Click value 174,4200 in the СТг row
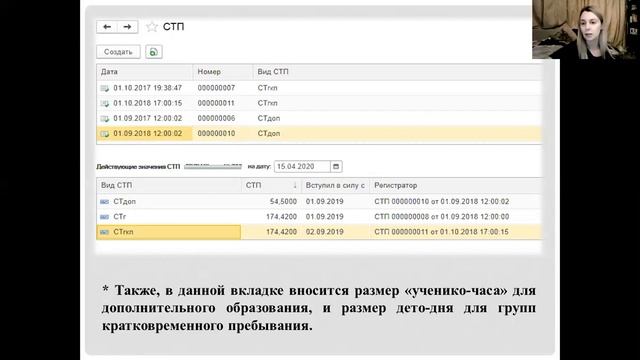 (x=281, y=216)
